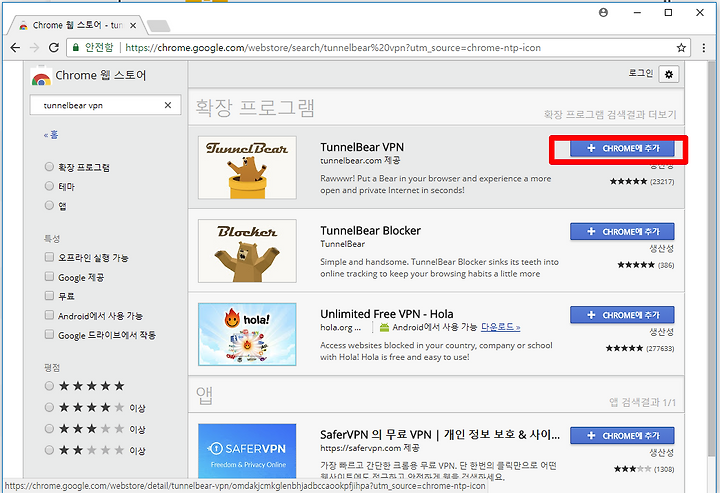This screenshot has height=493, width=720.
Task: Open the TunnelBear VPN thumbnail image
Action: 247,168
